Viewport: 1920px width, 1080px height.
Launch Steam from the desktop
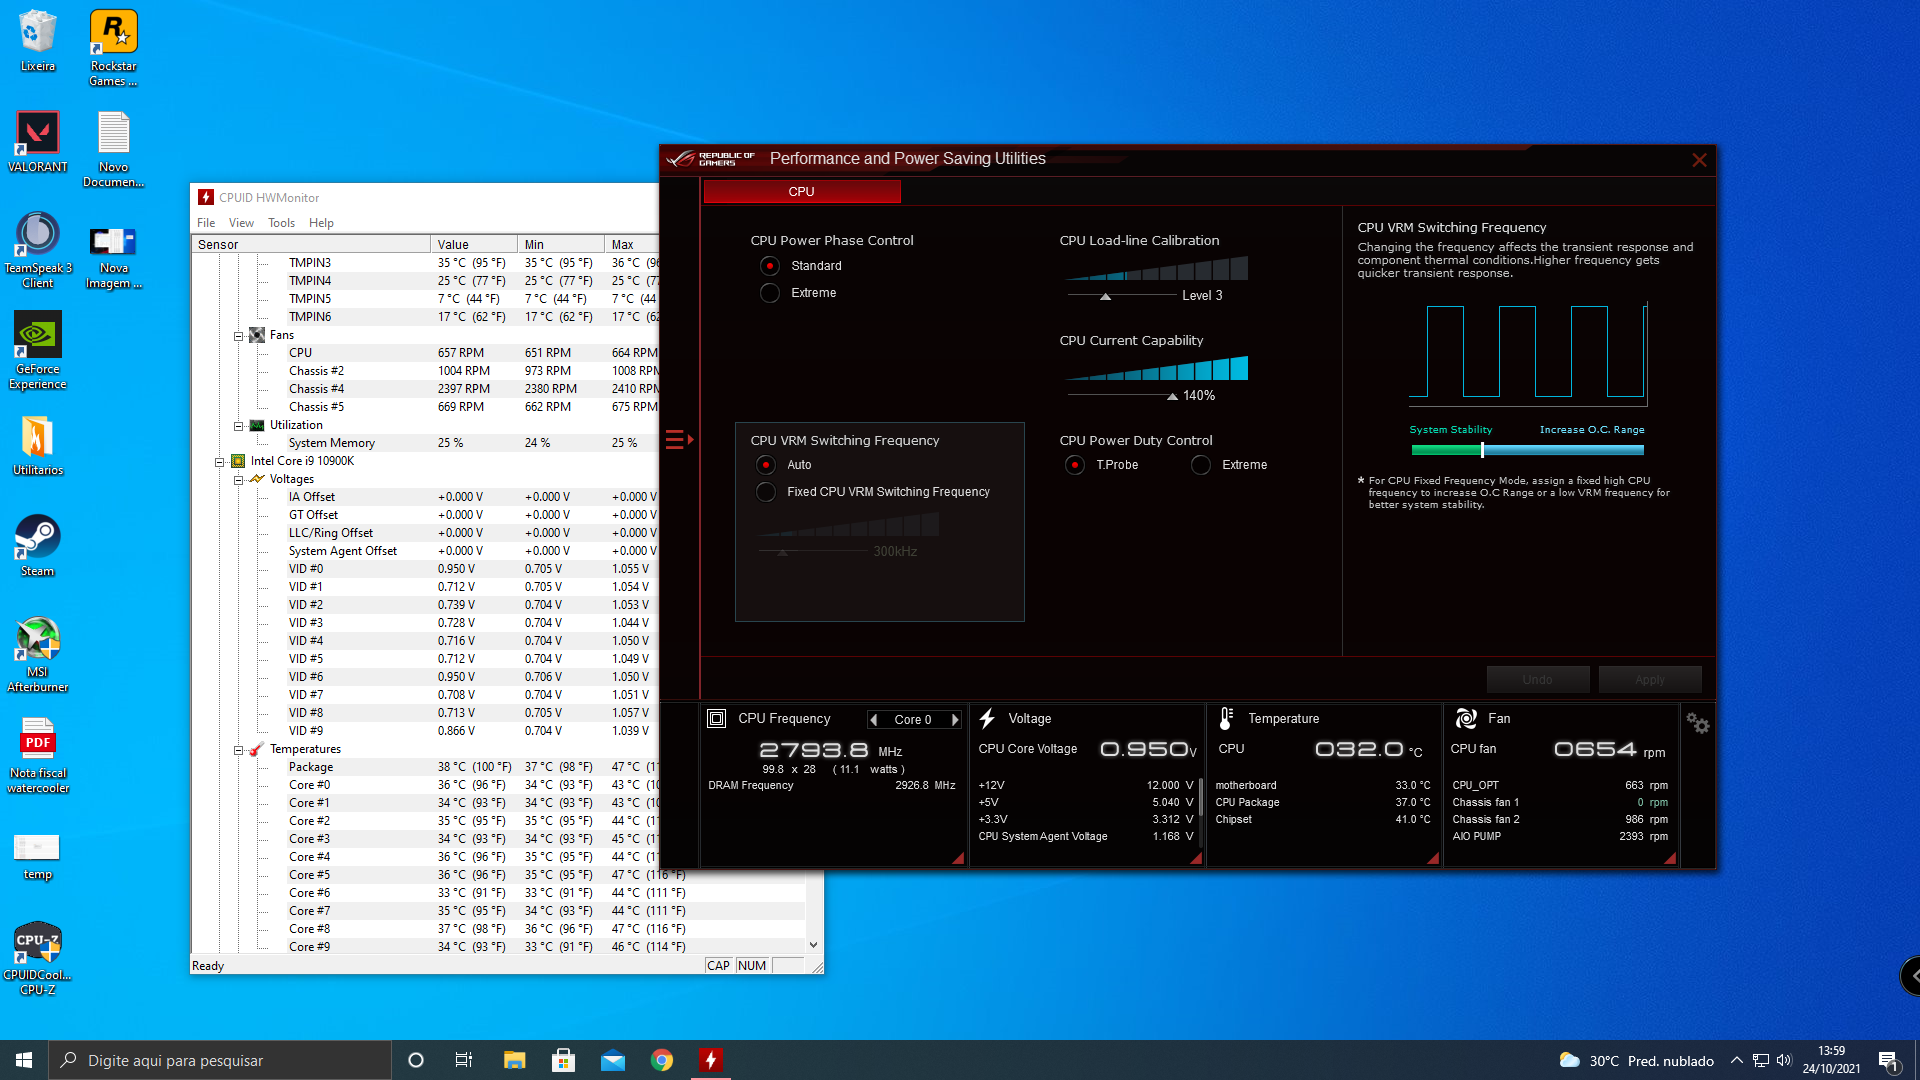(37, 546)
